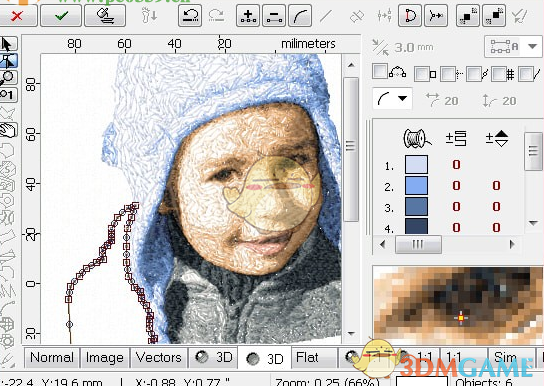Click the Flat view button

click(307, 357)
